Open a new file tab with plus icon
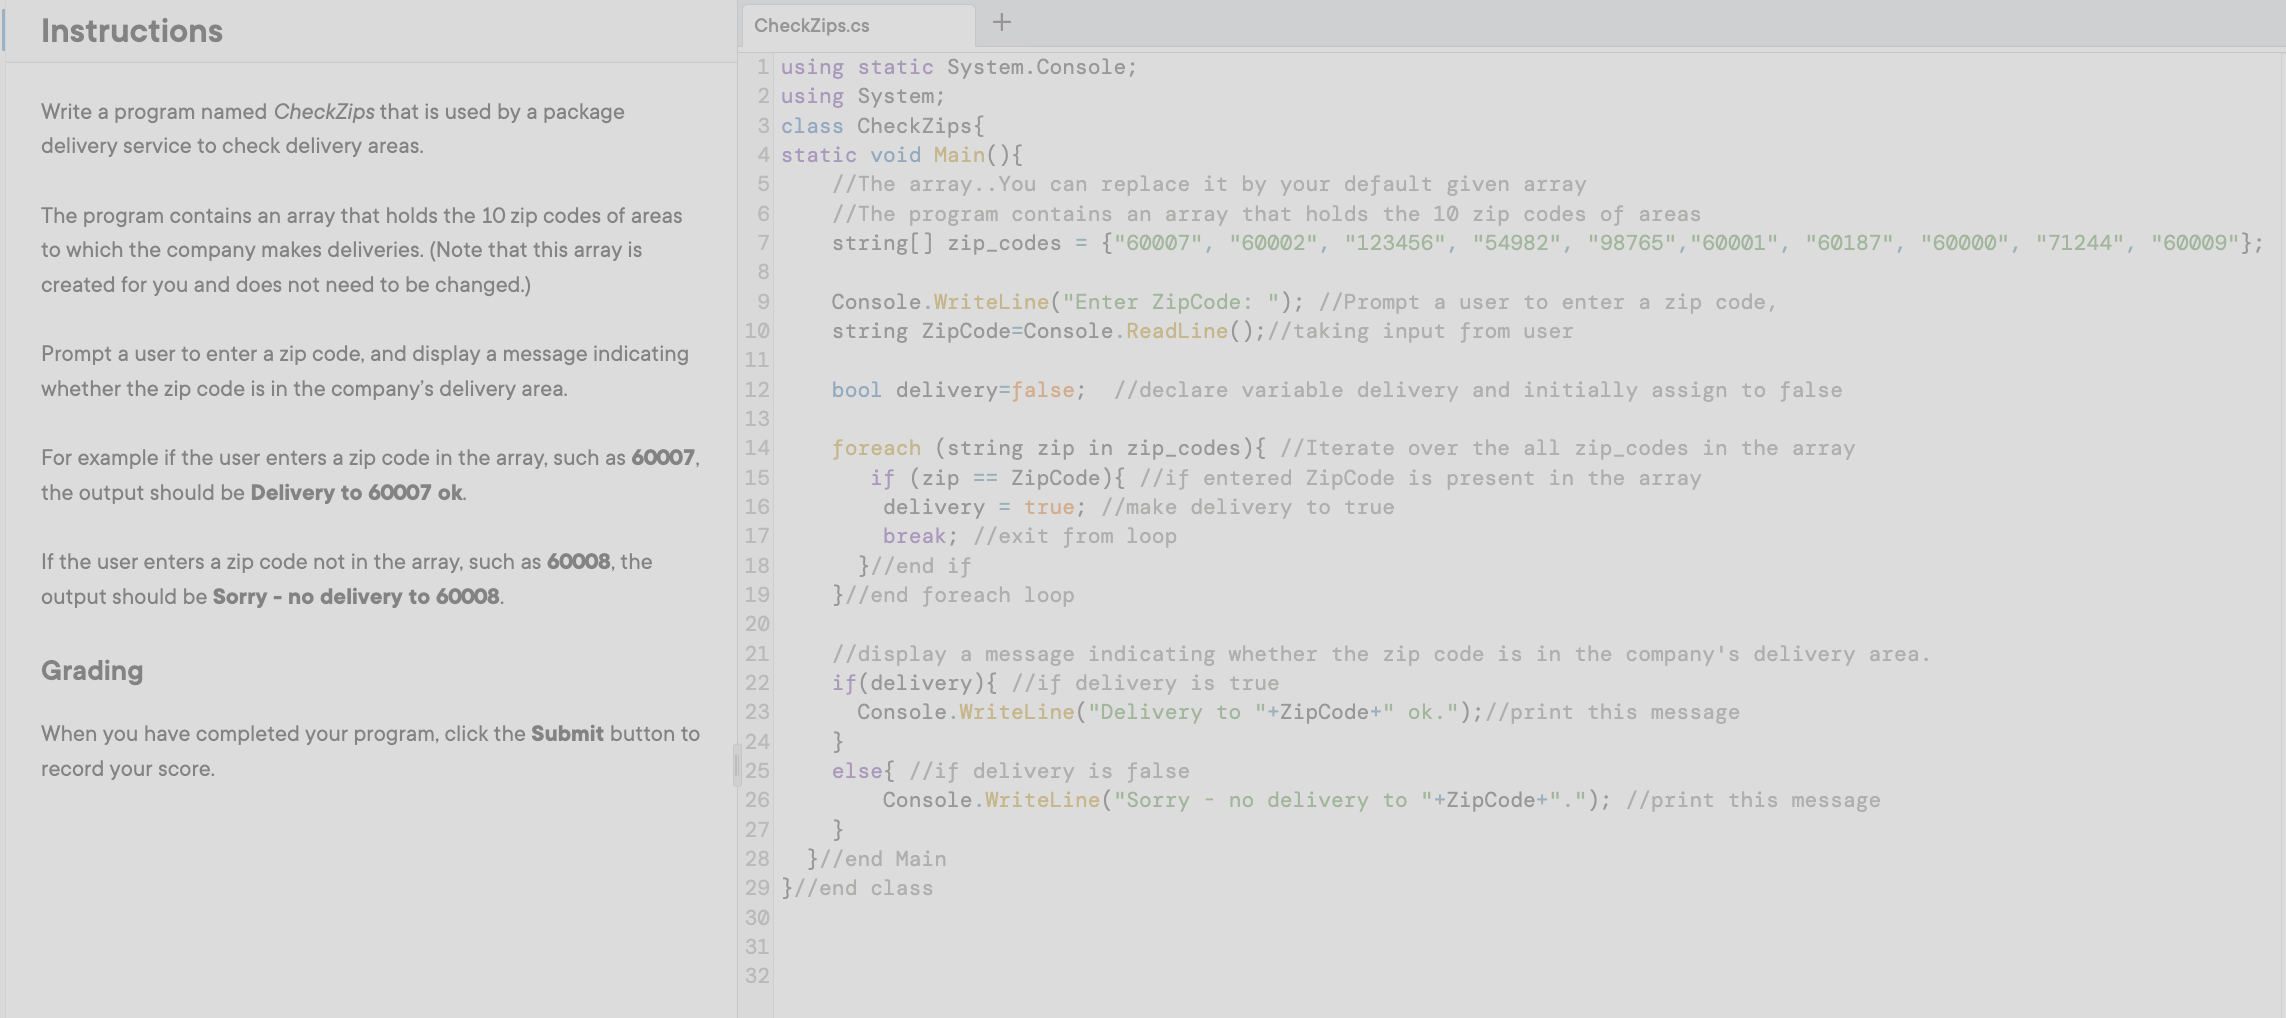 tap(1001, 22)
